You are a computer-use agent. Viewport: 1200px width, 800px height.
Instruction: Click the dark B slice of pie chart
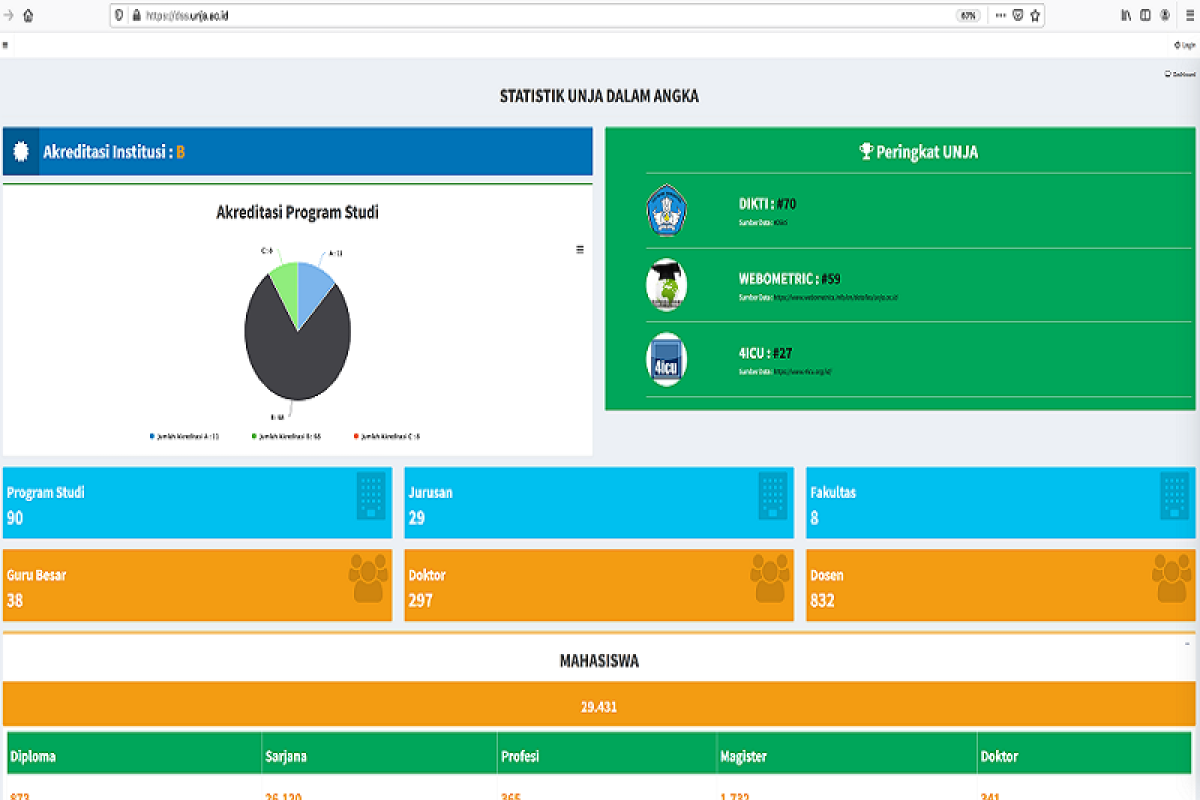click(290, 360)
